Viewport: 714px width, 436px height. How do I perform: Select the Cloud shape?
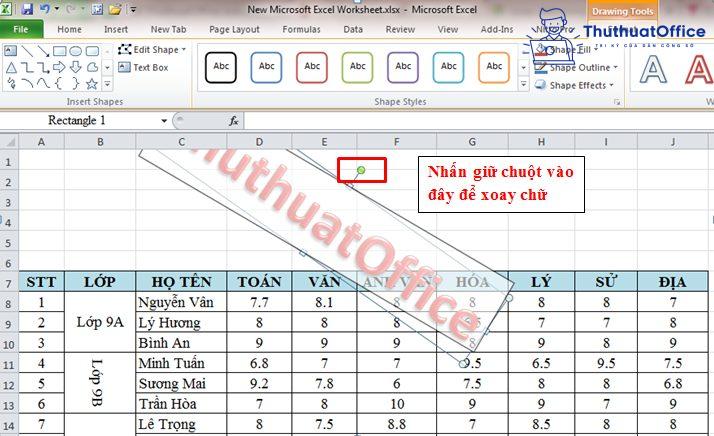[x=92, y=67]
